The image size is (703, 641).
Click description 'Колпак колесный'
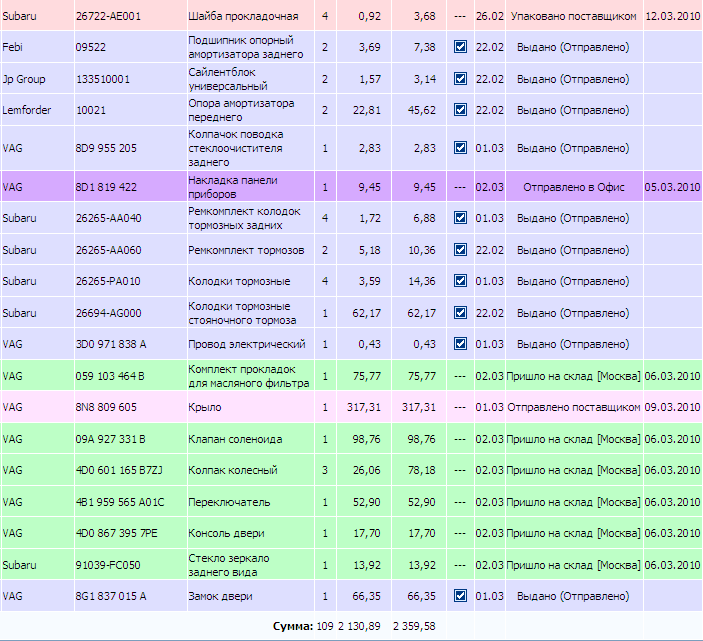click(x=233, y=470)
